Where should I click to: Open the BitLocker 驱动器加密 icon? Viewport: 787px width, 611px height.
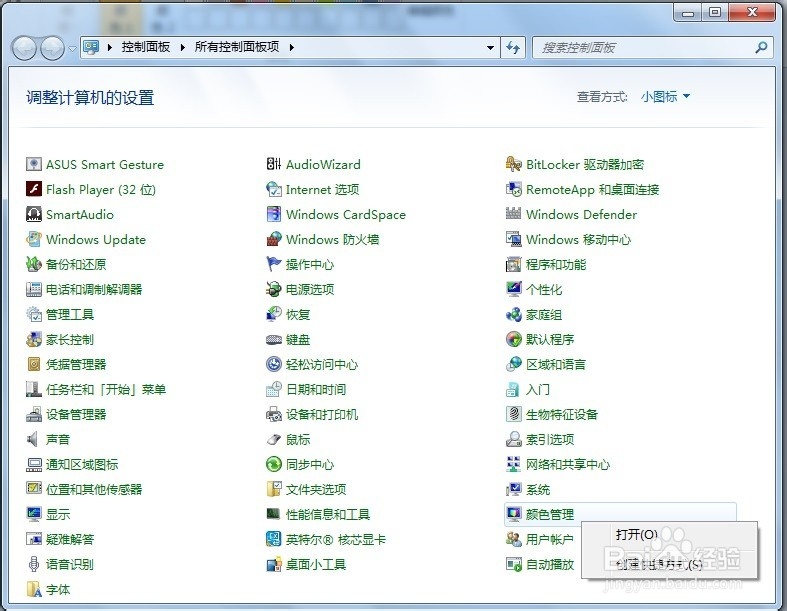(513, 164)
